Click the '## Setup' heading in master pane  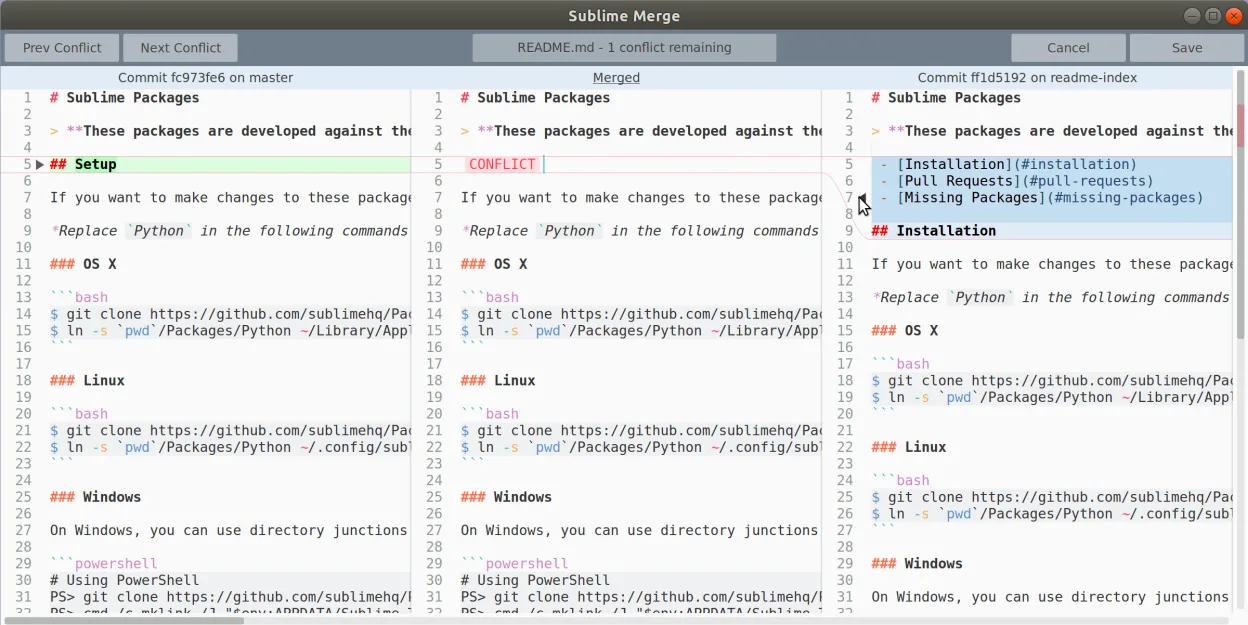(83, 164)
